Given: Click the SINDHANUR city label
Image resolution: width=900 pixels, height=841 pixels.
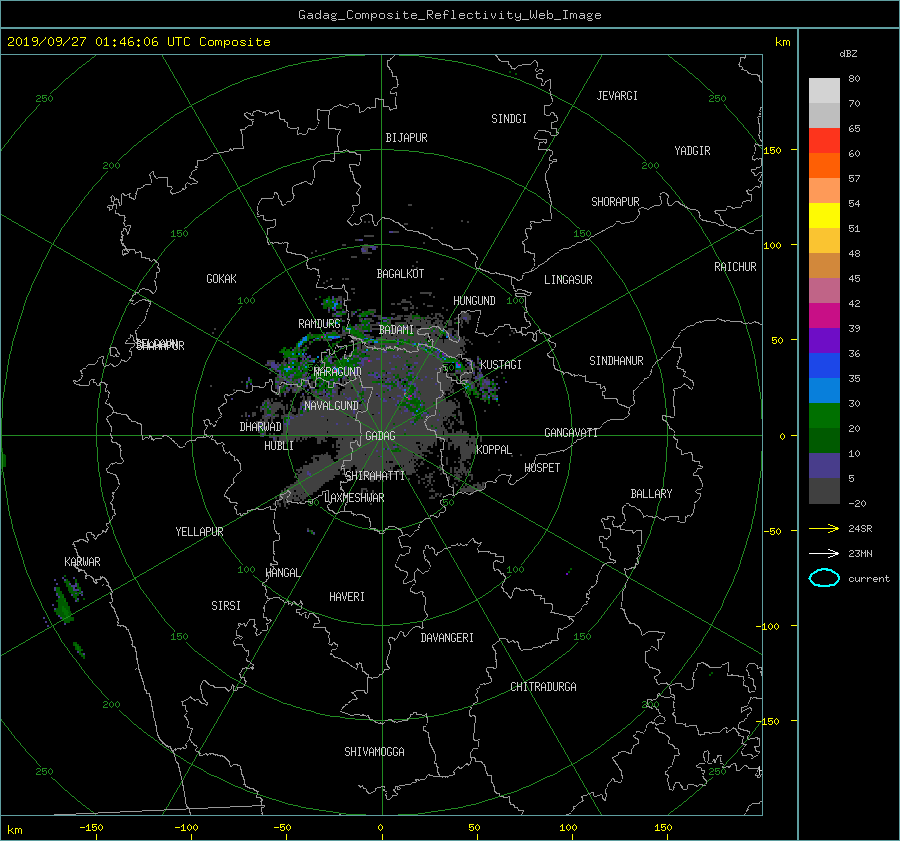Looking at the screenshot, I should pos(616,361).
